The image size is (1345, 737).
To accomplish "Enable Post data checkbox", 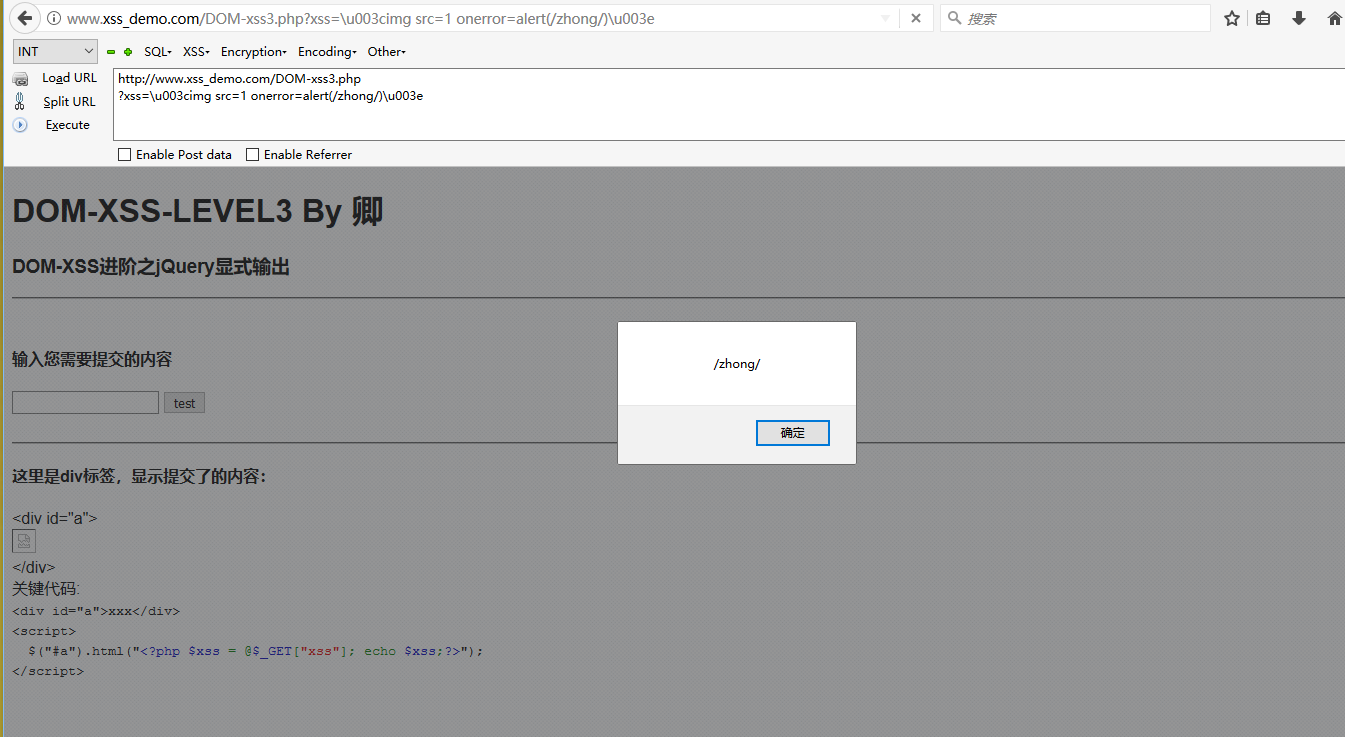I will pyautogui.click(x=124, y=155).
